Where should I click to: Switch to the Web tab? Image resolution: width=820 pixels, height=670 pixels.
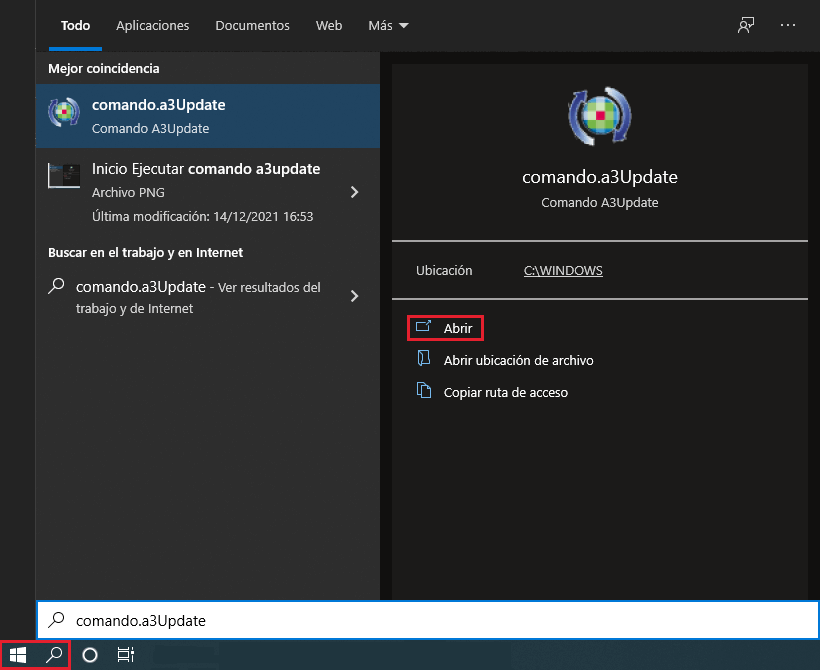[329, 26]
